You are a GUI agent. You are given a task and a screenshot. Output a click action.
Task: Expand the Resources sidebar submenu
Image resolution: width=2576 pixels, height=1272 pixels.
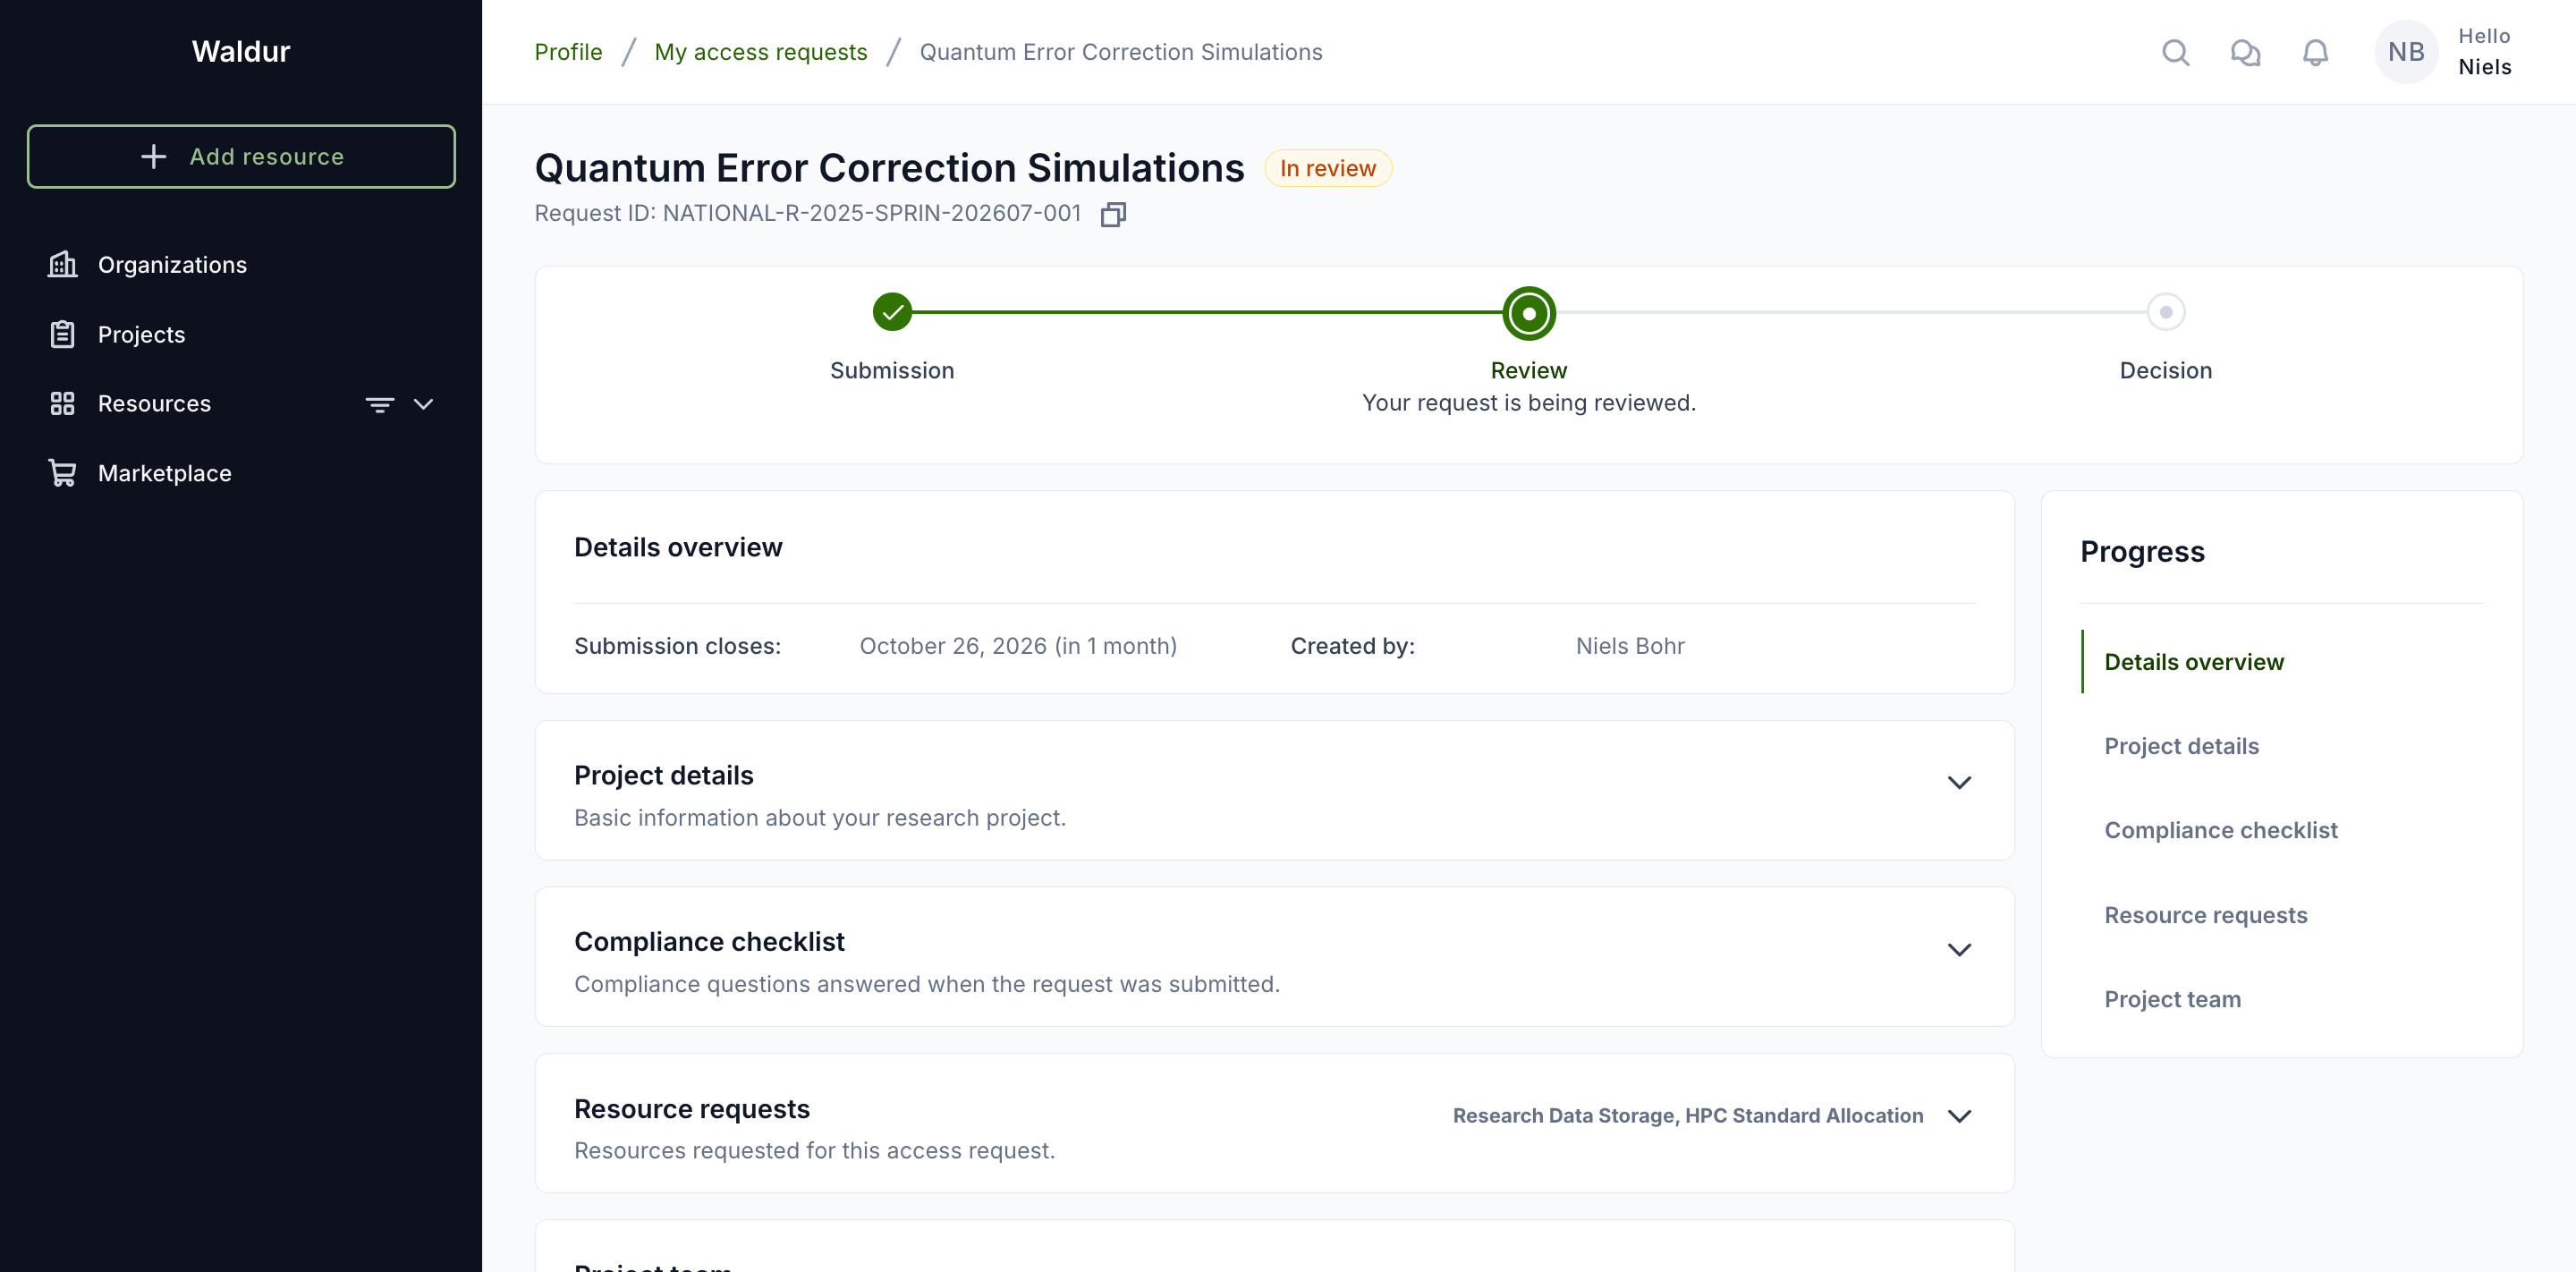click(423, 404)
